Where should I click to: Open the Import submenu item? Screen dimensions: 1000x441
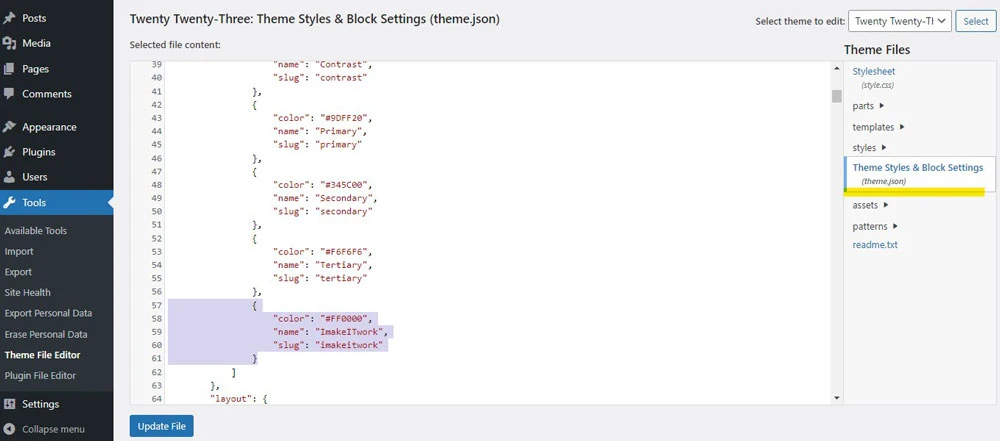[x=19, y=251]
